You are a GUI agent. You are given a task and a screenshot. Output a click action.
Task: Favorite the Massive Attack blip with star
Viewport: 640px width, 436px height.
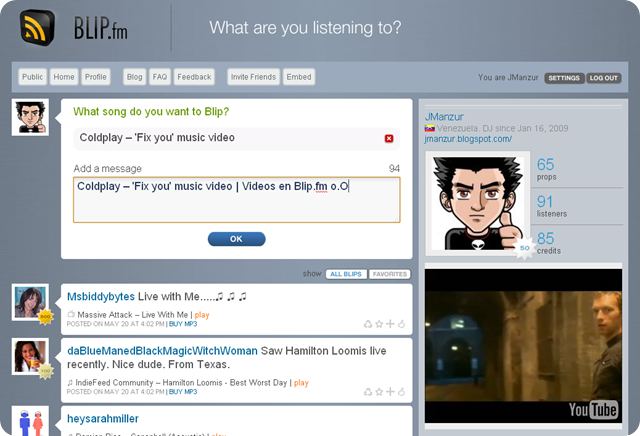pos(379,324)
